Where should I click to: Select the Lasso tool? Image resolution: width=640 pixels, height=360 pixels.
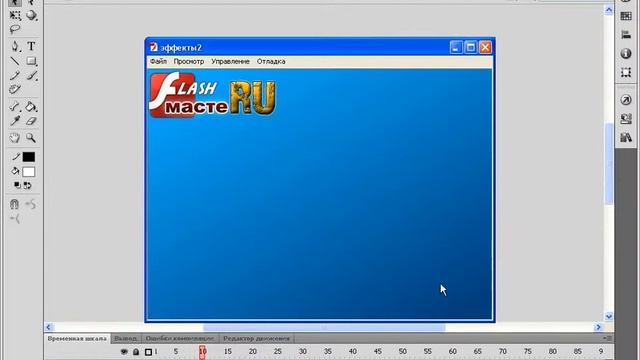coord(15,29)
